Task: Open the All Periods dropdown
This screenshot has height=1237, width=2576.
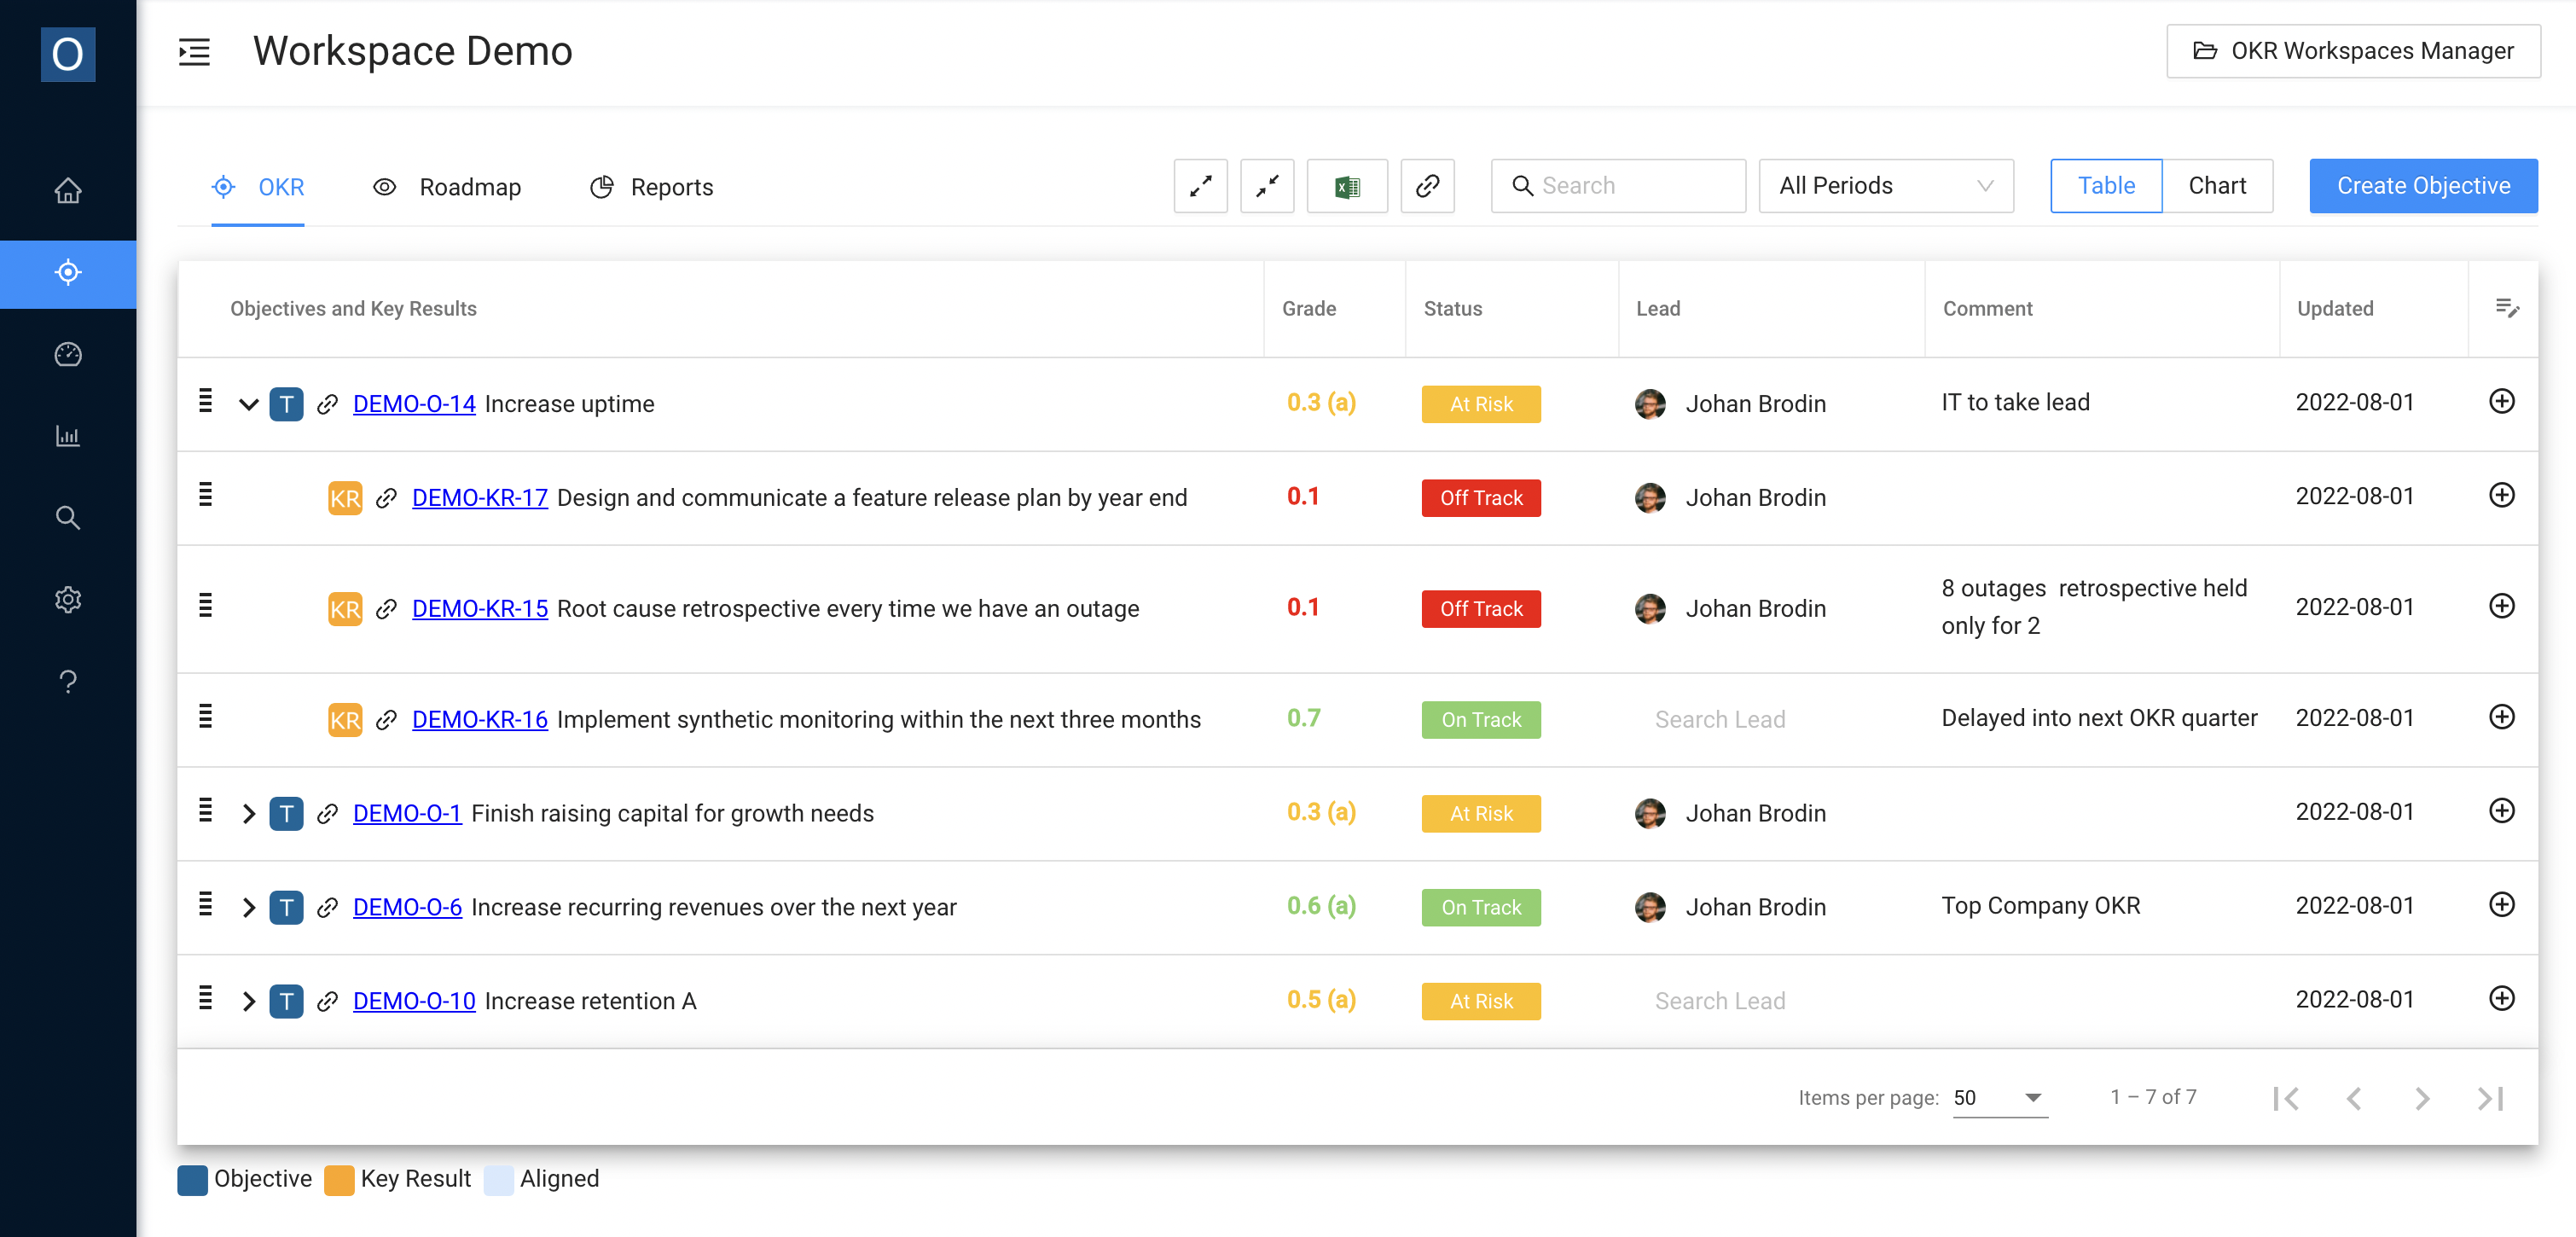Action: tap(1886, 186)
